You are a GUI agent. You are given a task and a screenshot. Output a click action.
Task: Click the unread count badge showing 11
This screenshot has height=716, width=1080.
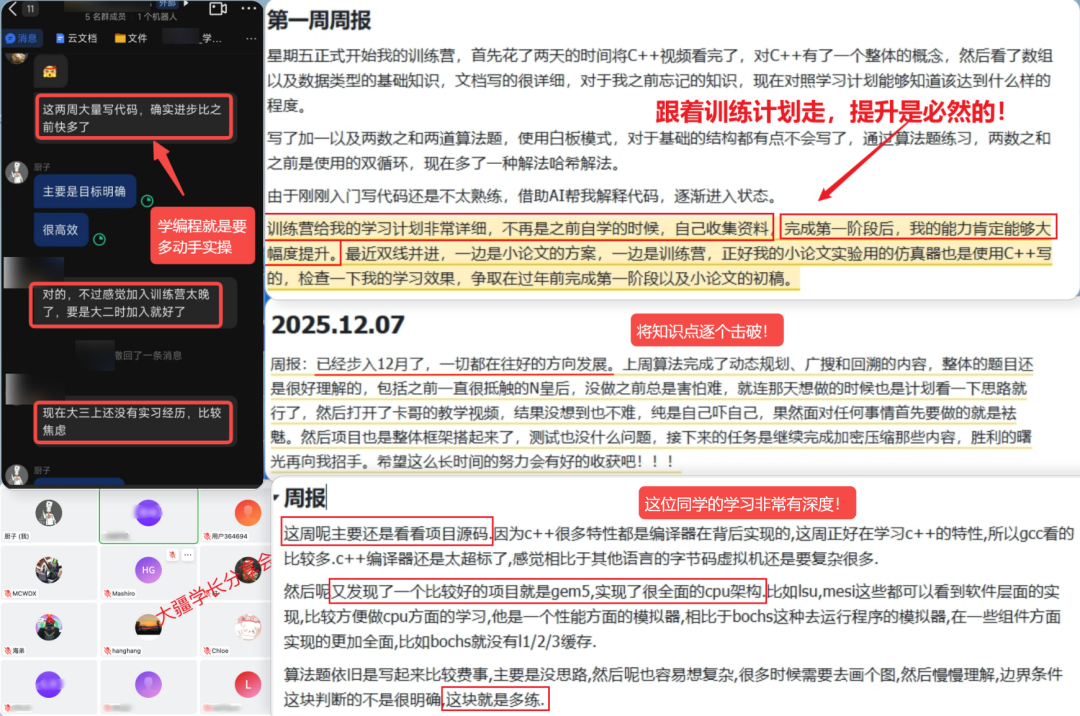(31, 9)
